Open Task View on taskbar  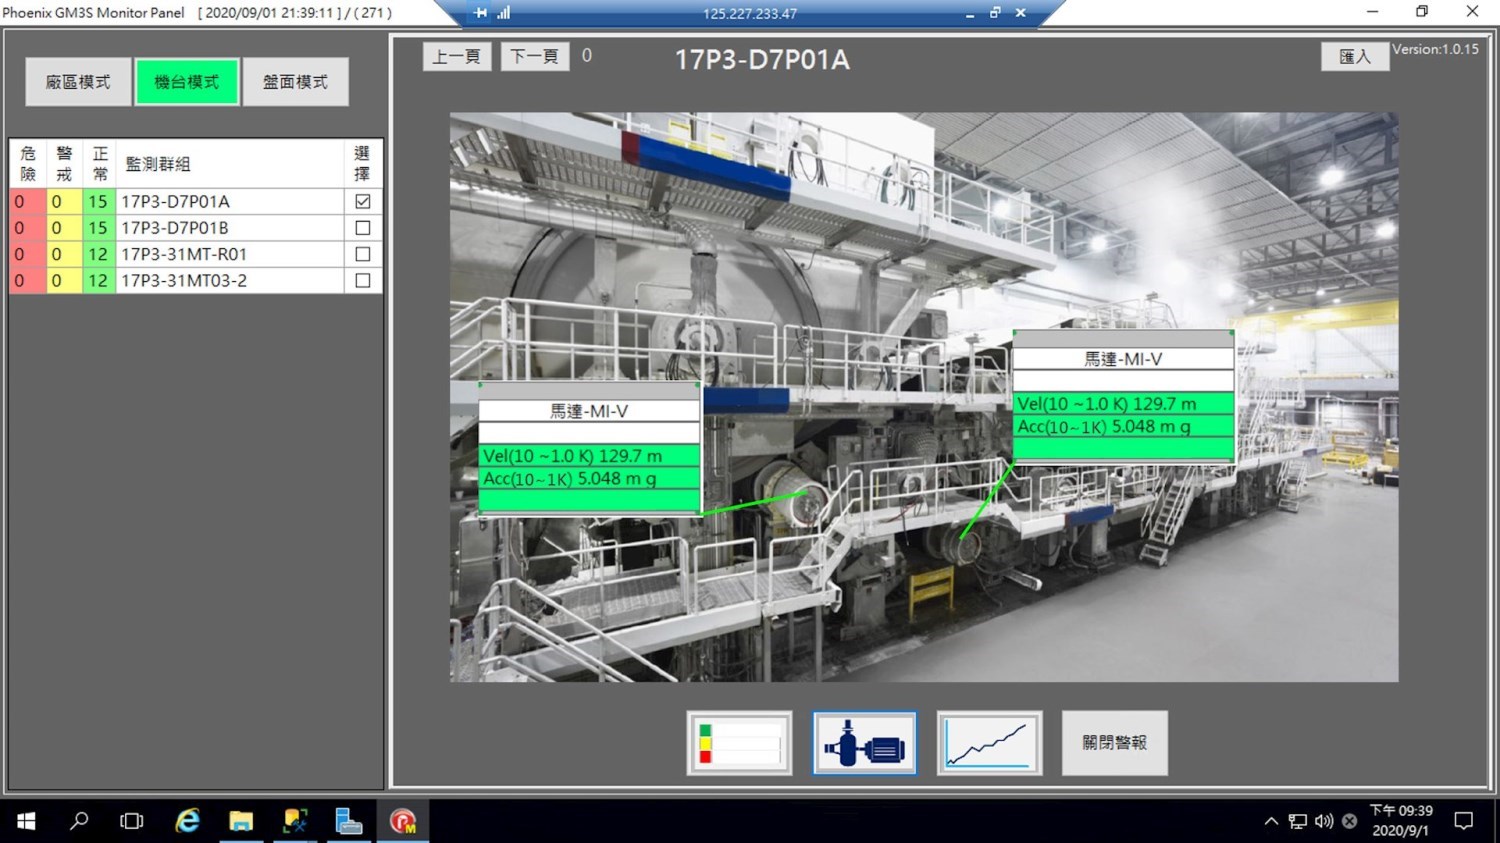132,821
